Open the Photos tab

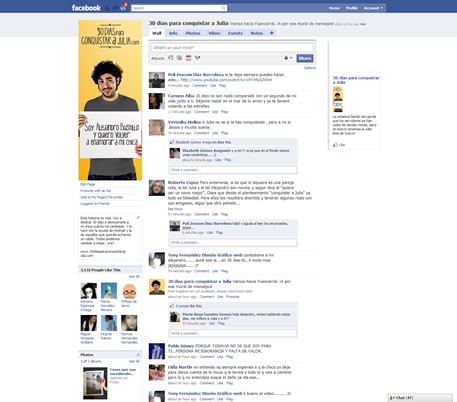(x=193, y=33)
